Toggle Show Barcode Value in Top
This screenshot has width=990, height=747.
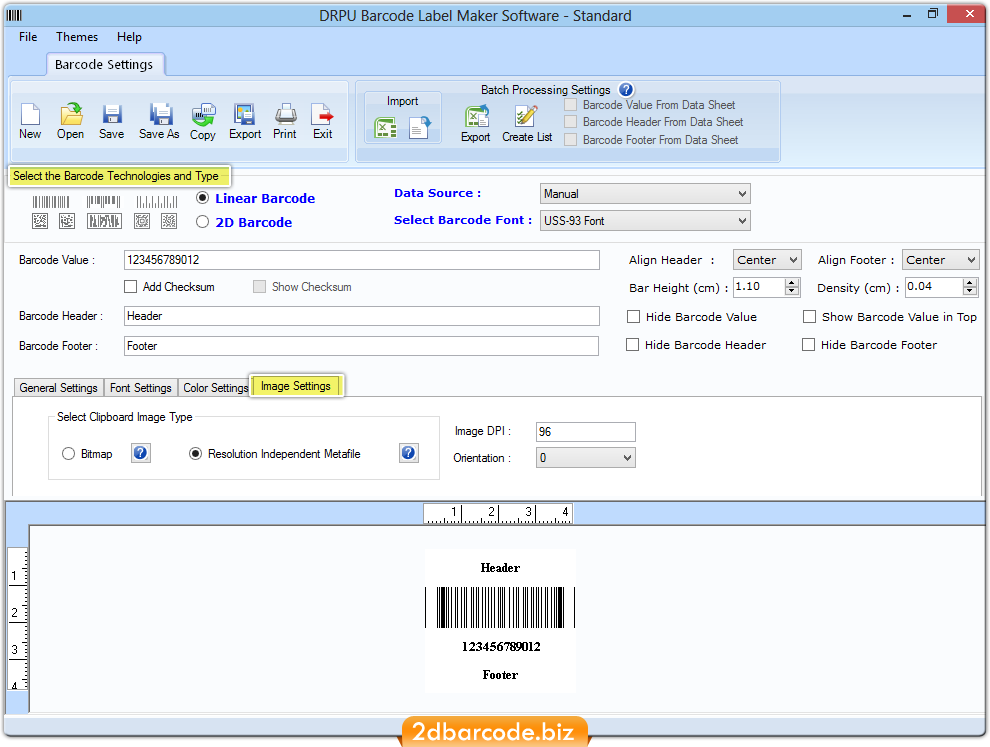pyautogui.click(x=809, y=316)
